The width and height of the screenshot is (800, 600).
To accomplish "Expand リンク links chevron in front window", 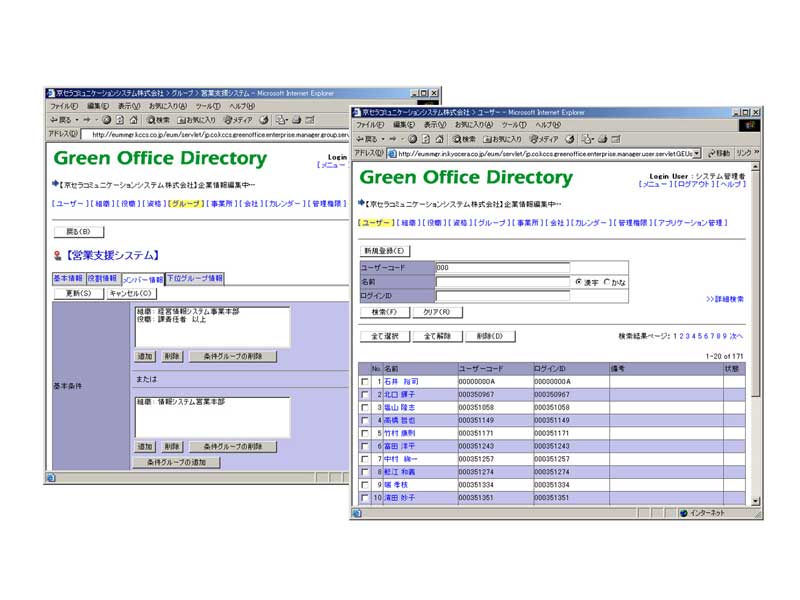I will pyautogui.click(x=757, y=153).
